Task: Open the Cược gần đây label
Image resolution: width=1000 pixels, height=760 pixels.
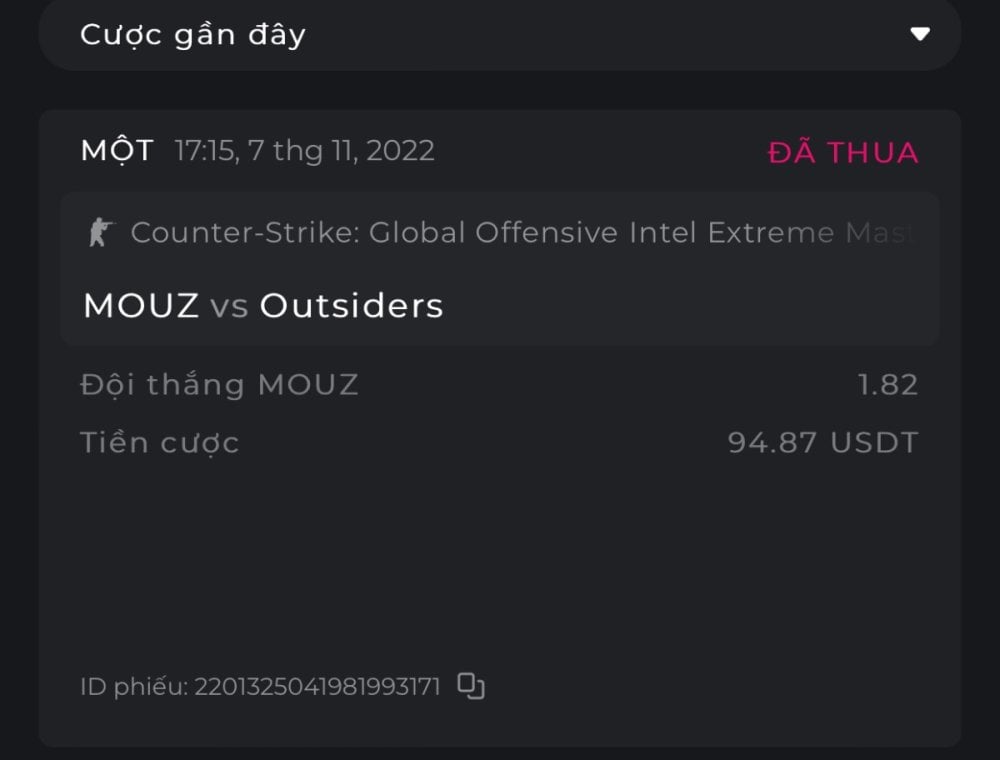Action: click(x=192, y=35)
